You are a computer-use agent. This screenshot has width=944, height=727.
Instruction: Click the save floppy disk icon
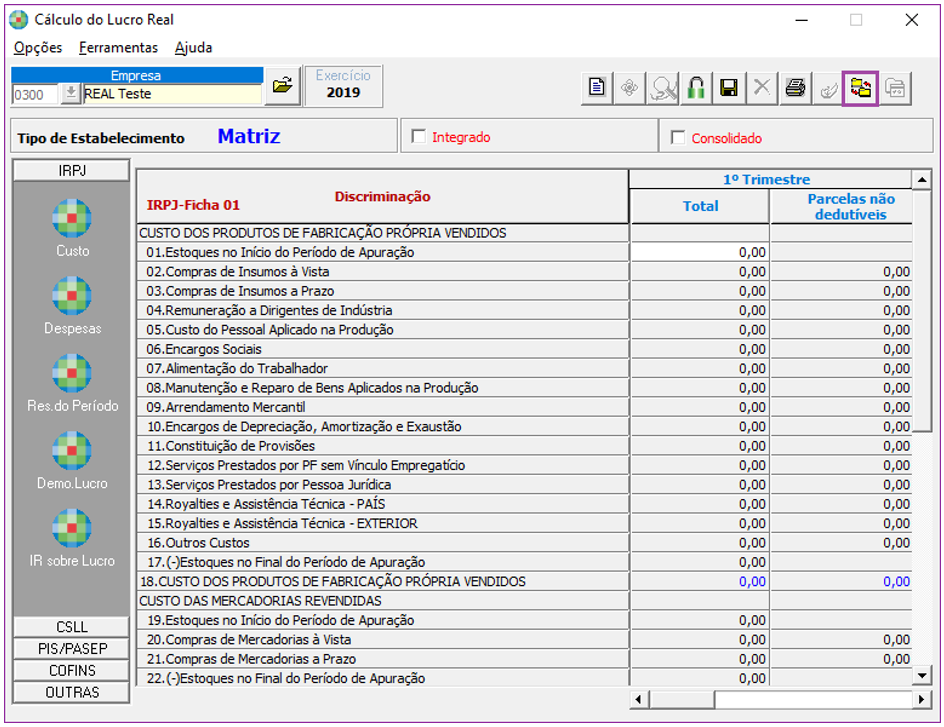[x=729, y=88]
